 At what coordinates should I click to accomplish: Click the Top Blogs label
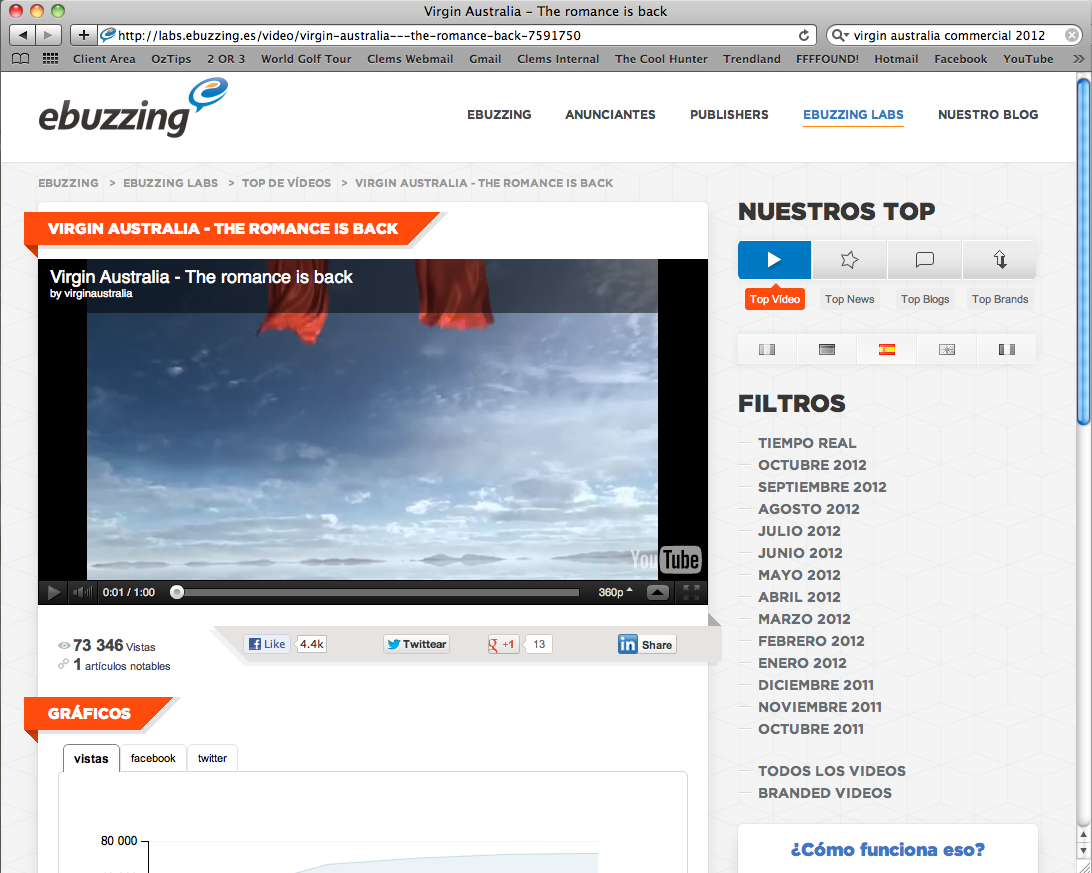[x=925, y=299]
